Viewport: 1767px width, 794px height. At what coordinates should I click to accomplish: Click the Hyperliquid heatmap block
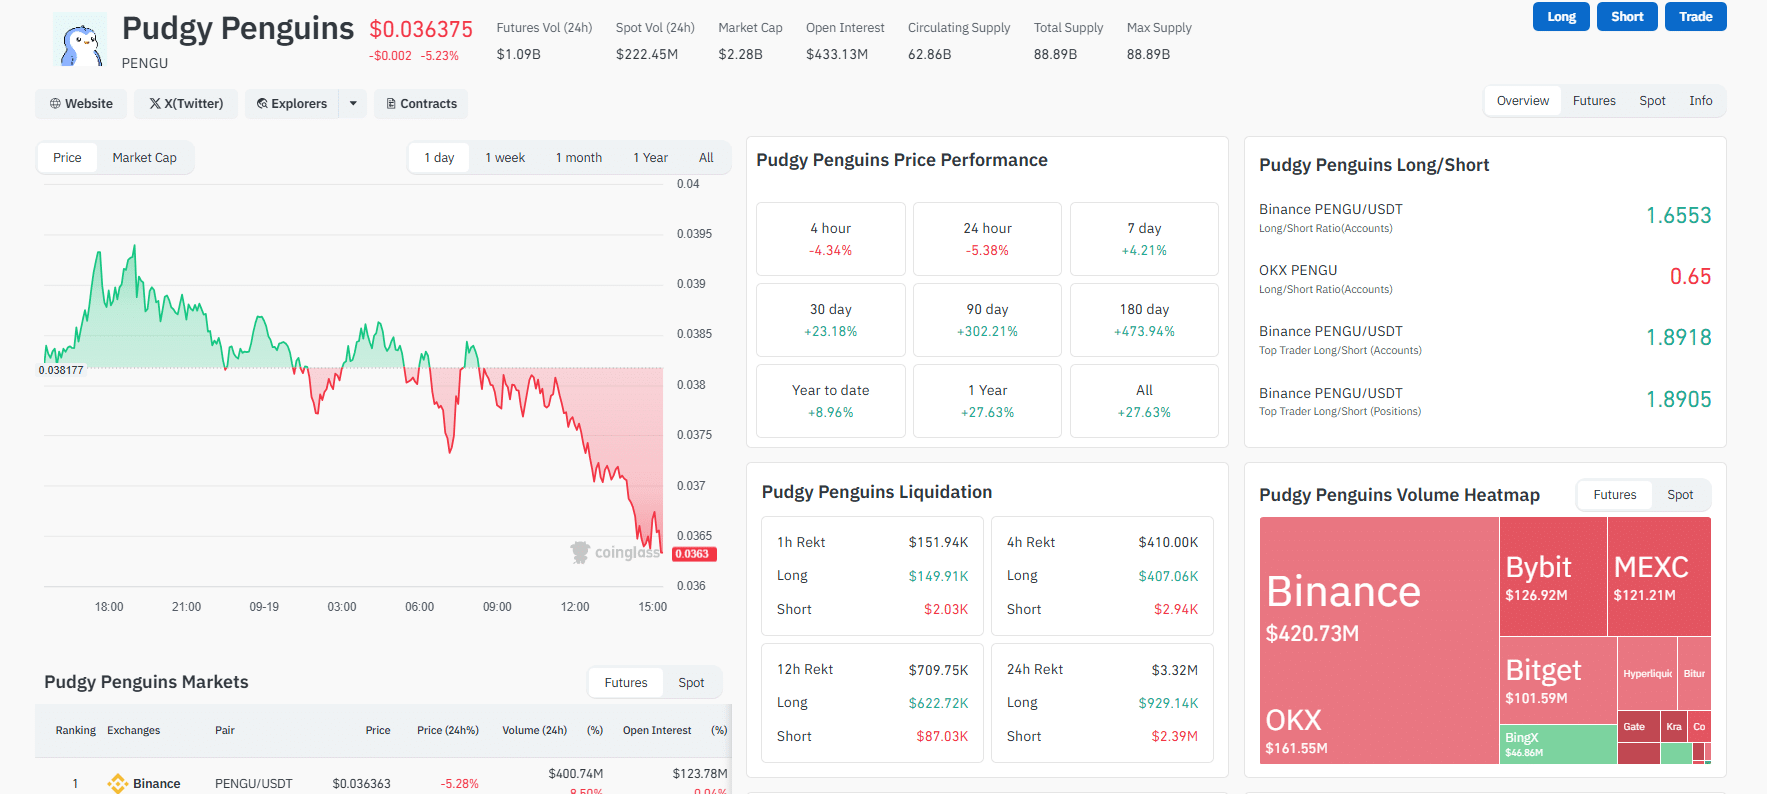coord(1647,674)
